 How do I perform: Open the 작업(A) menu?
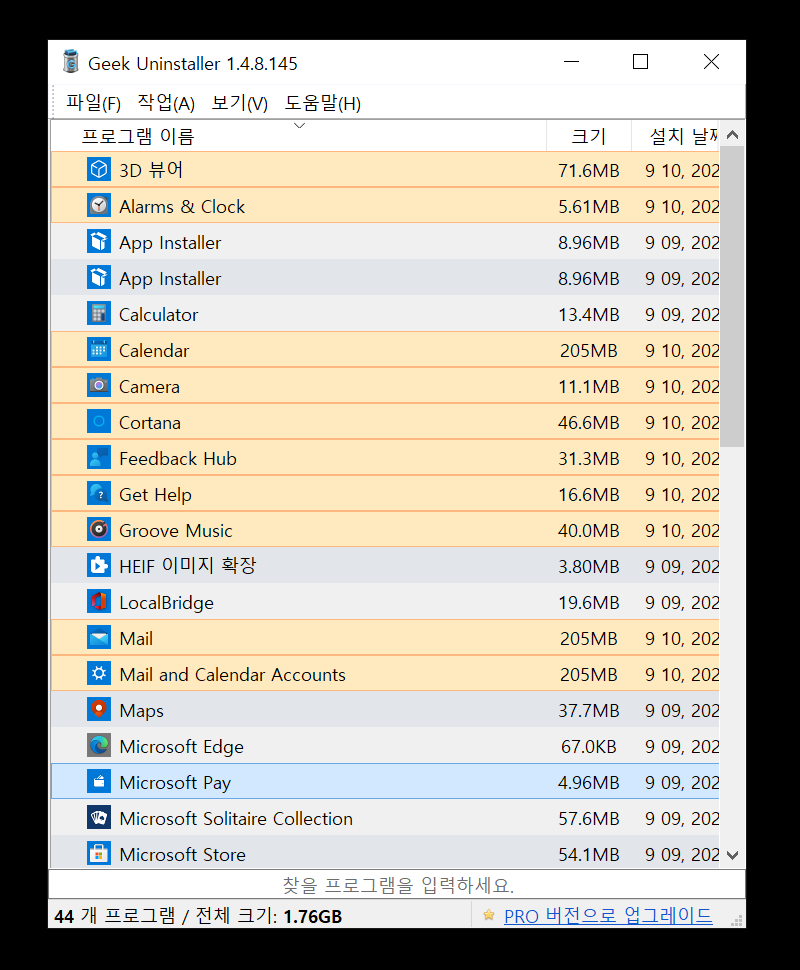coord(166,103)
